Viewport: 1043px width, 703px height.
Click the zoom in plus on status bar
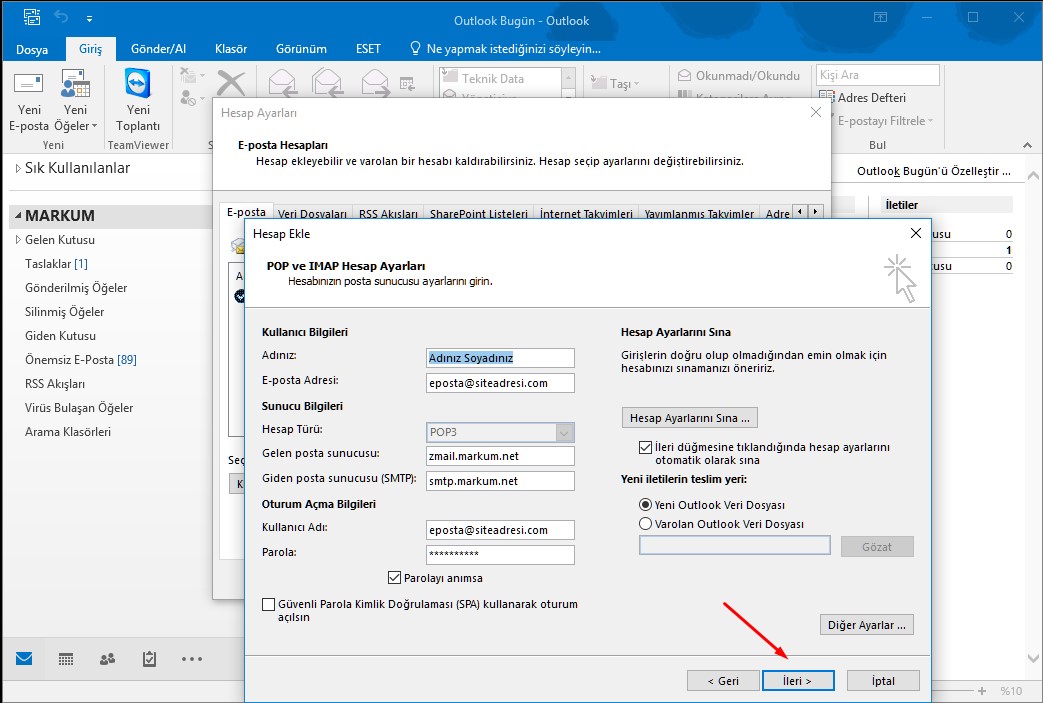[982, 691]
